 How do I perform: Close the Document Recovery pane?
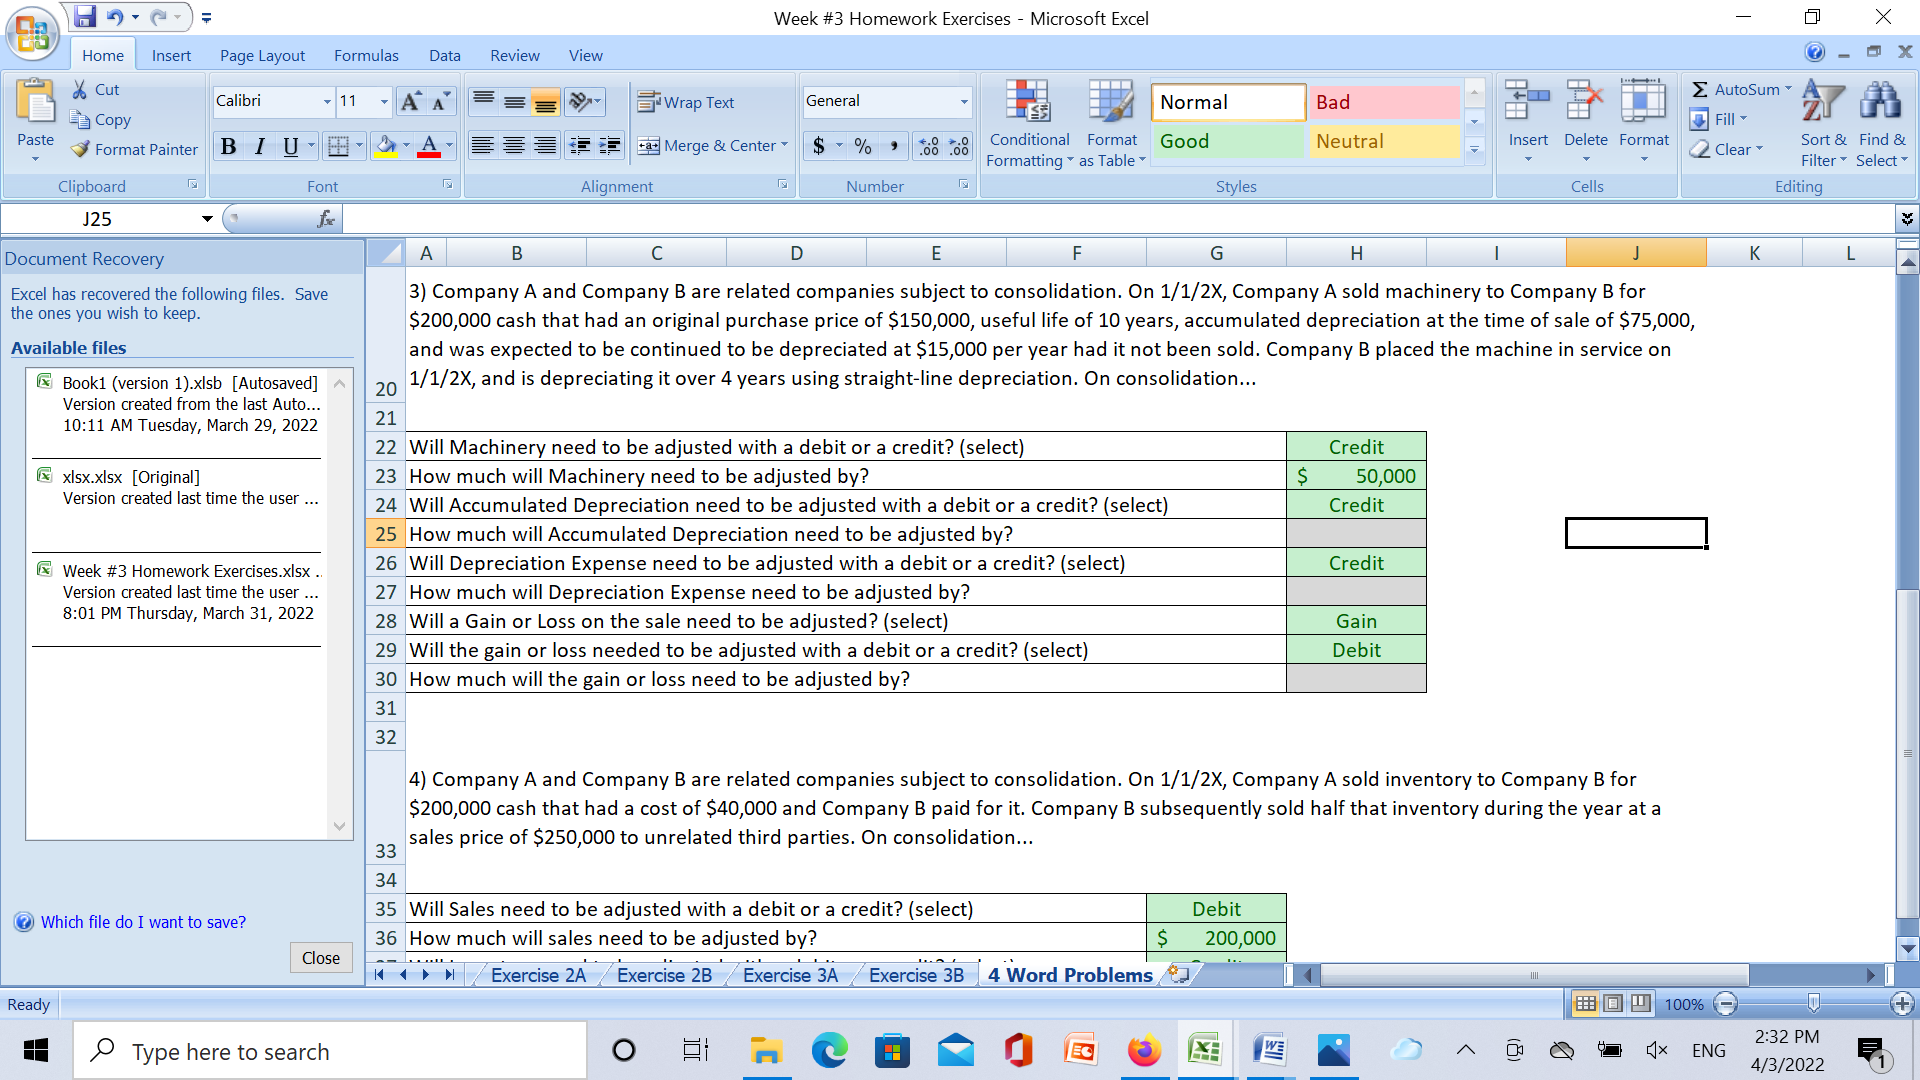pyautogui.click(x=320, y=957)
